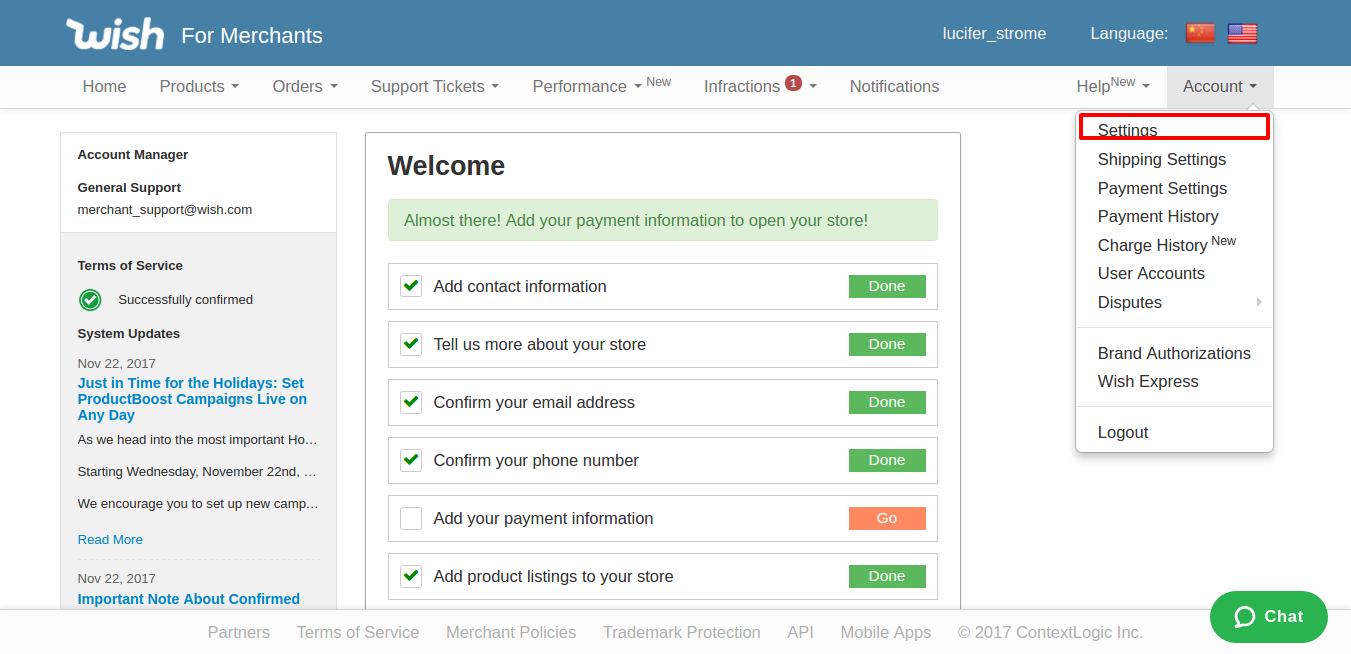Screen dimensions: 1351x654
Task: Open Brand Authorizations menu item
Action: tap(1174, 353)
